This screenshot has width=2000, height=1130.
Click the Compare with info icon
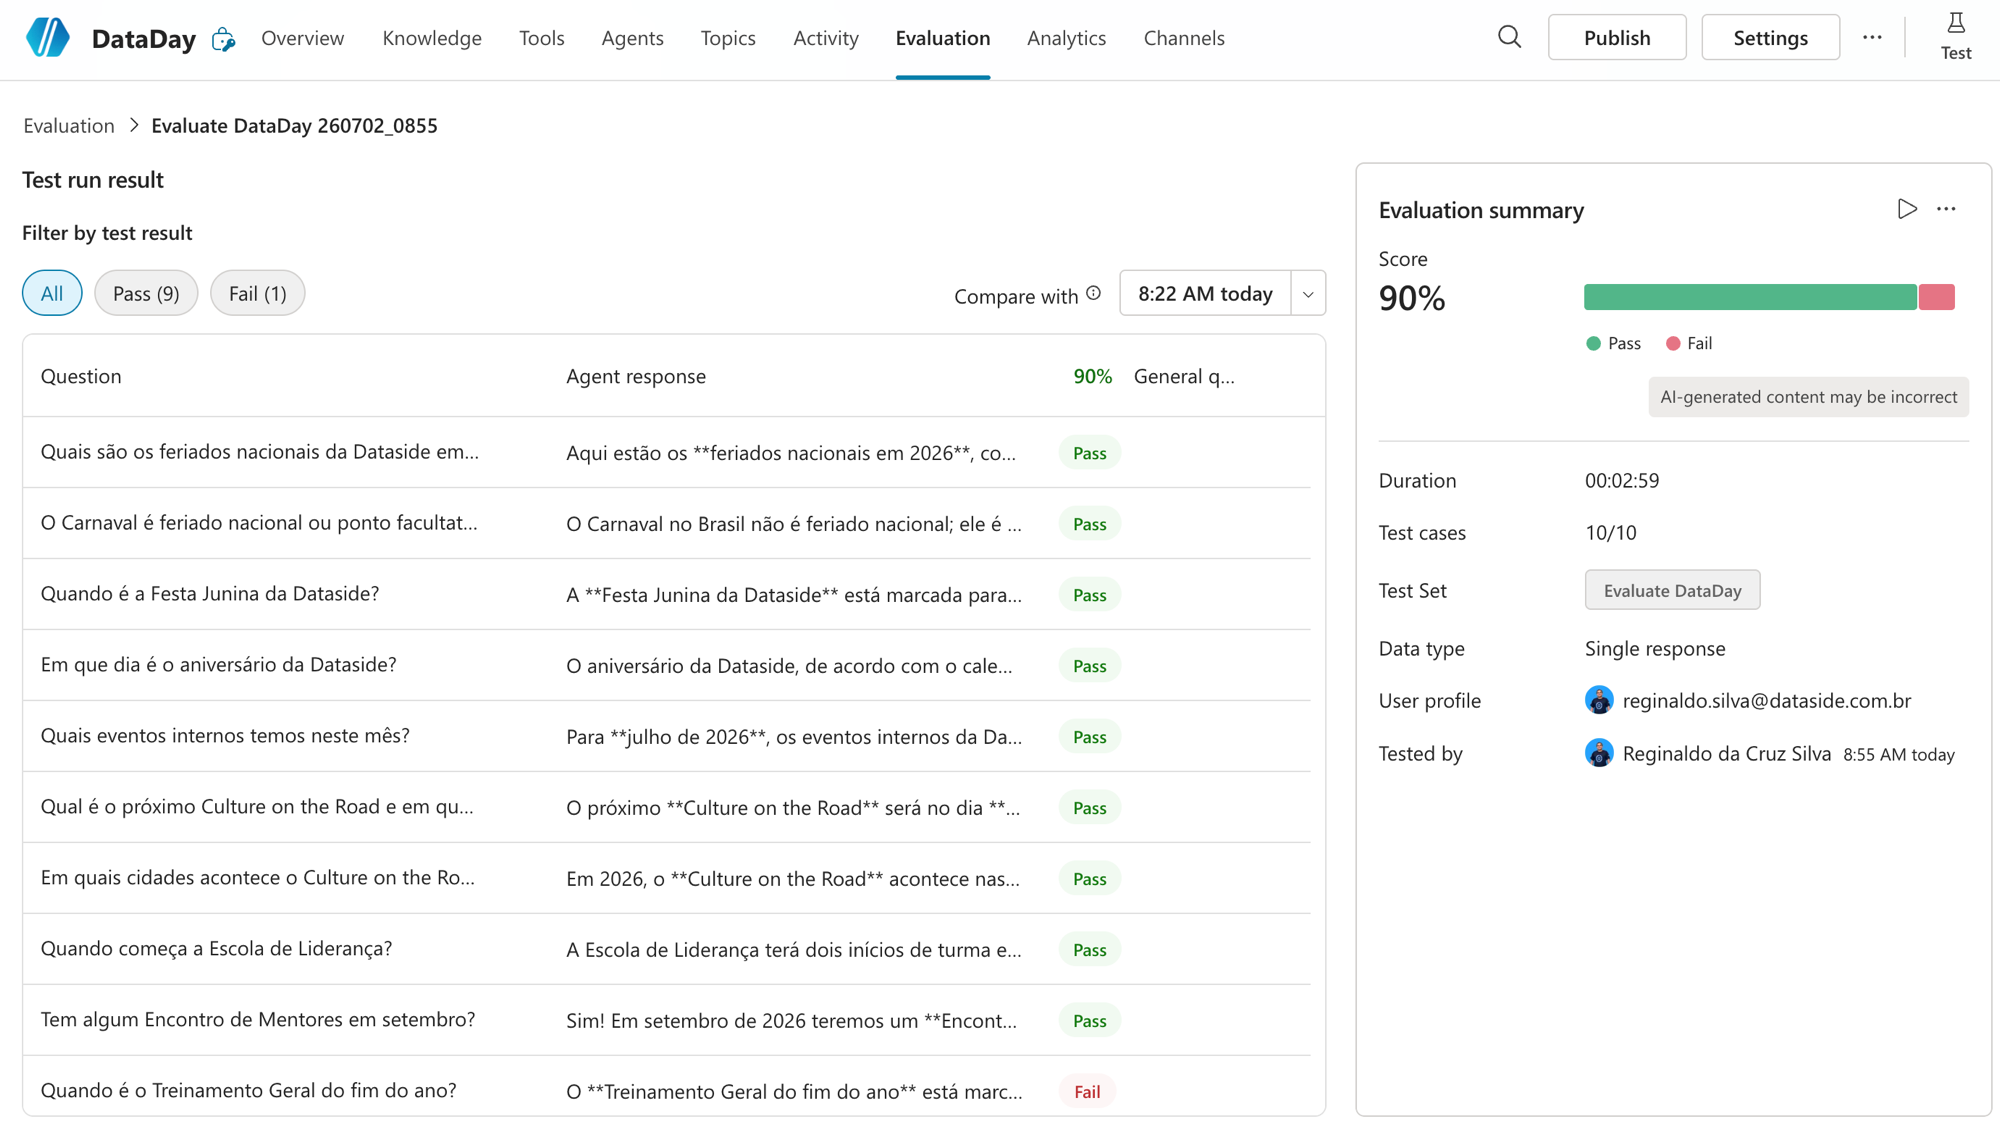pyautogui.click(x=1094, y=293)
